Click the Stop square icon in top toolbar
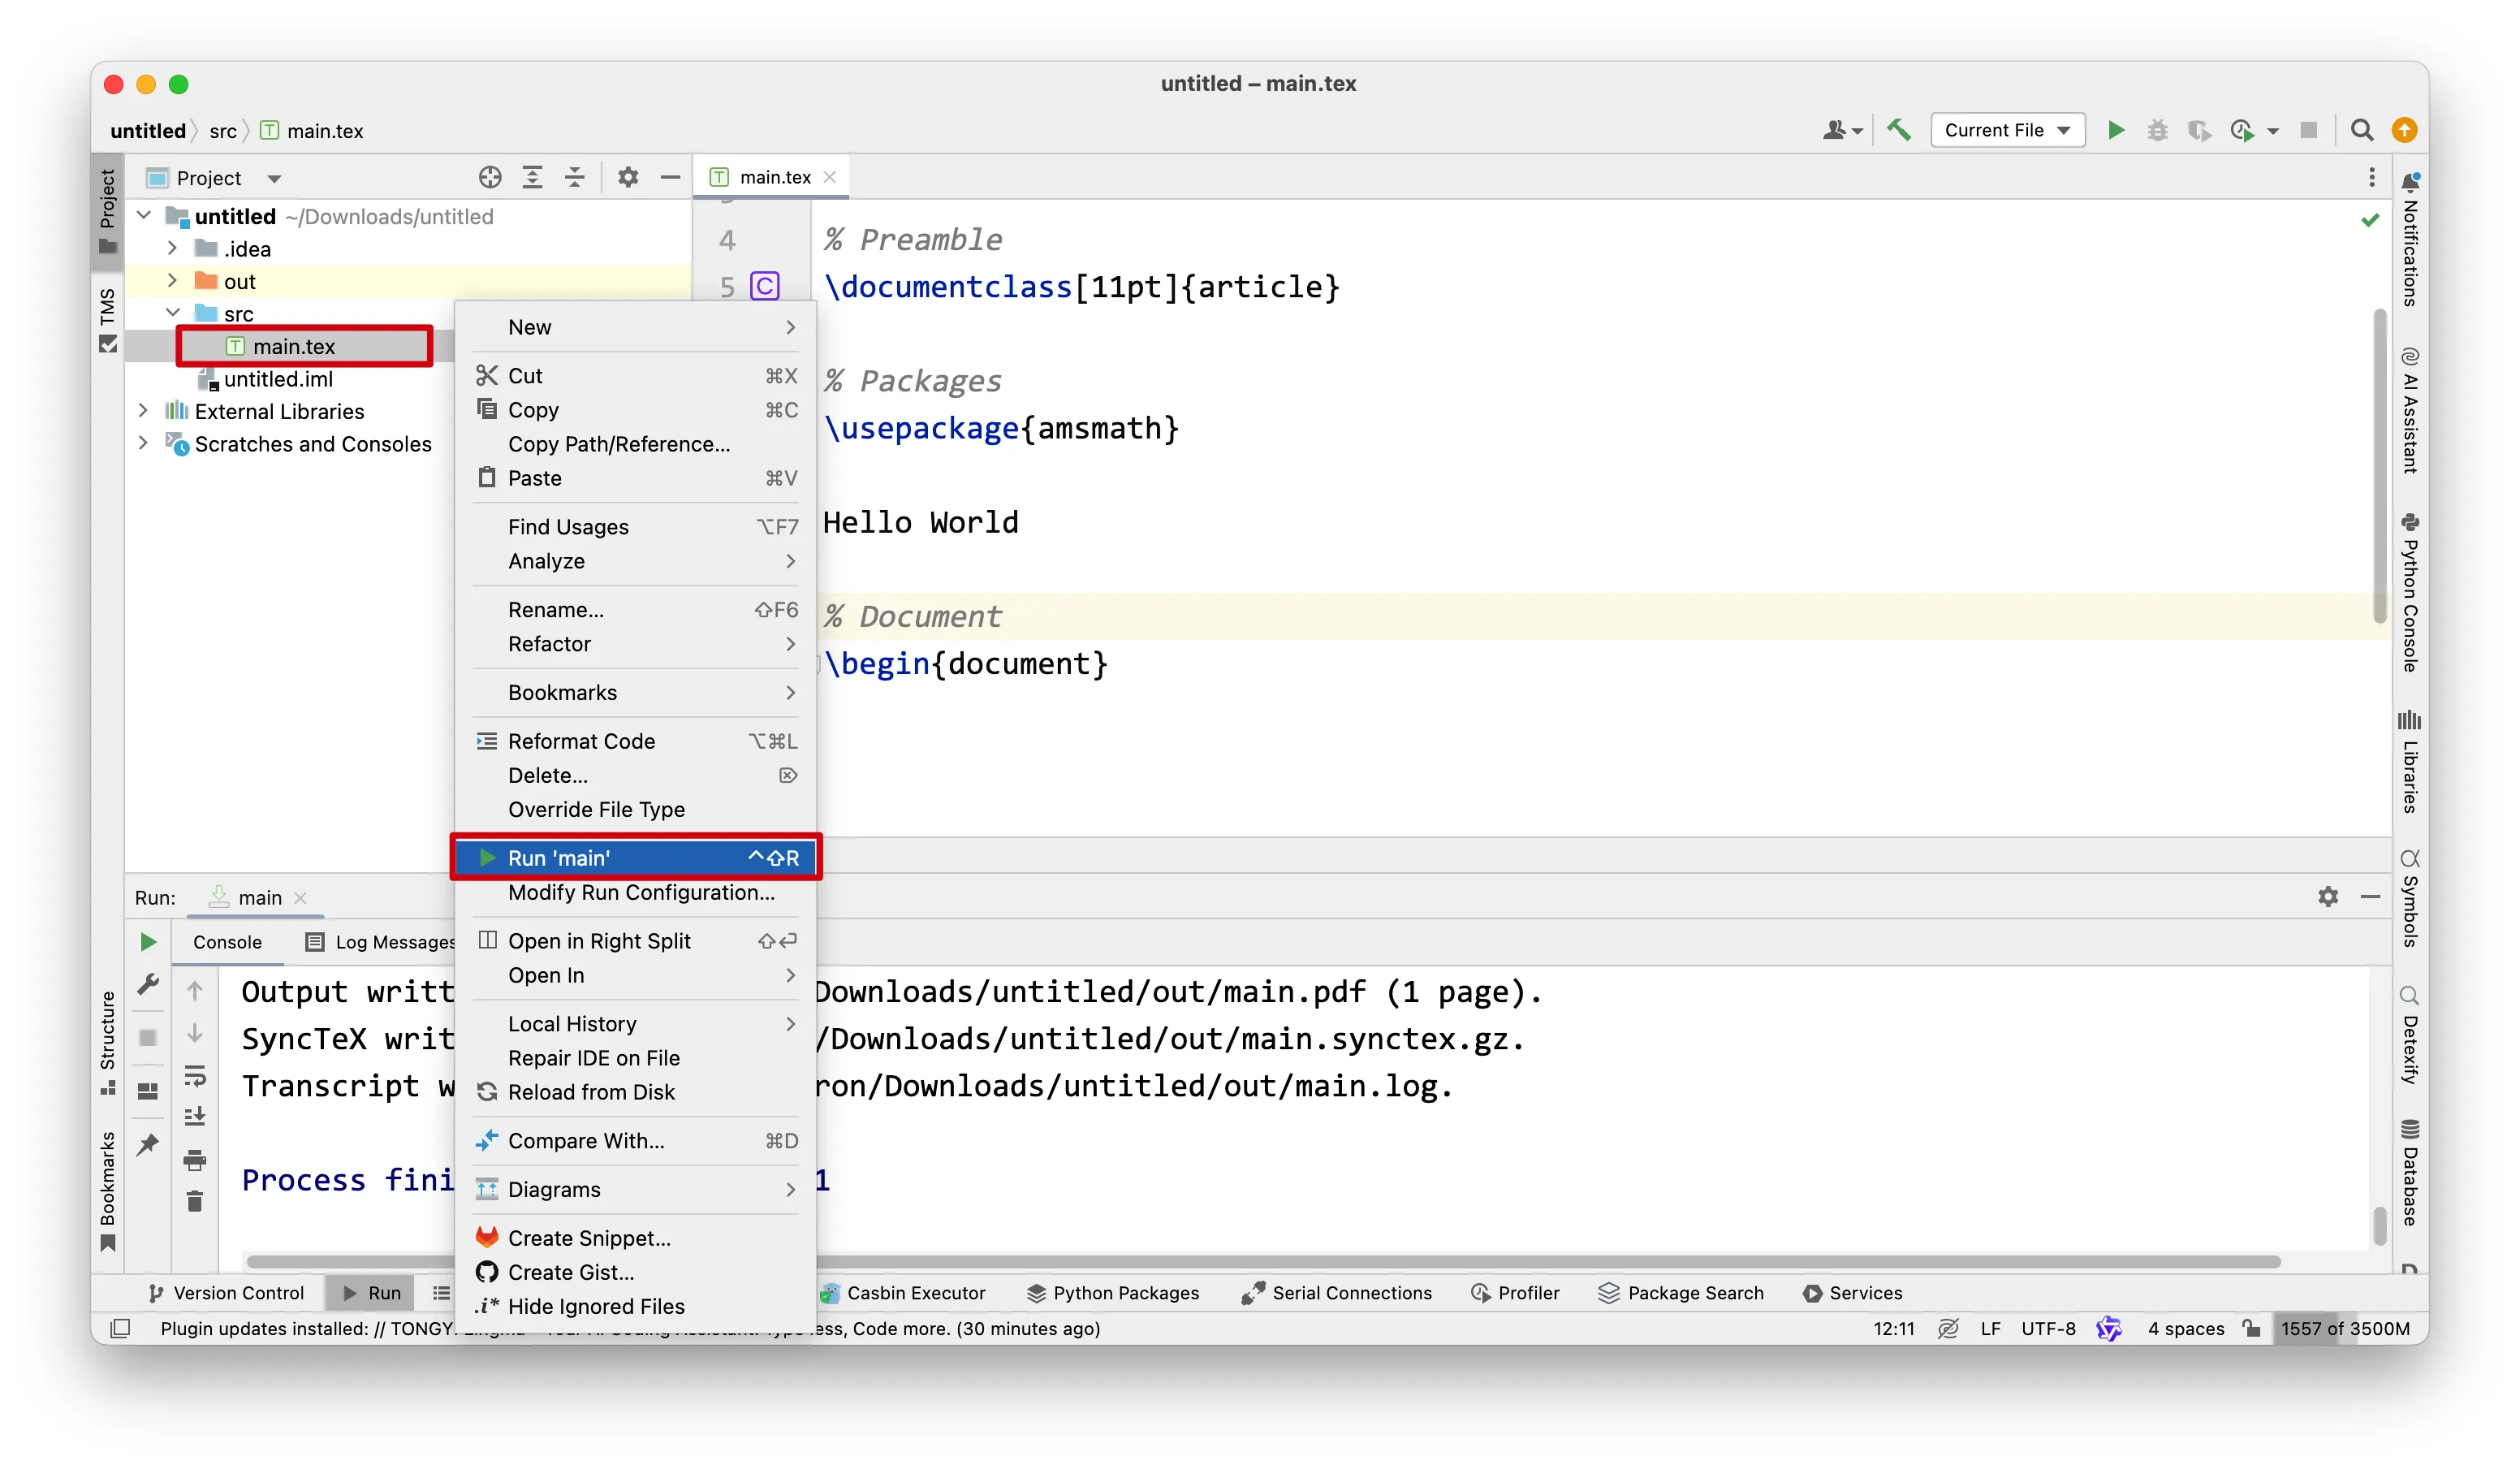 point(2308,130)
